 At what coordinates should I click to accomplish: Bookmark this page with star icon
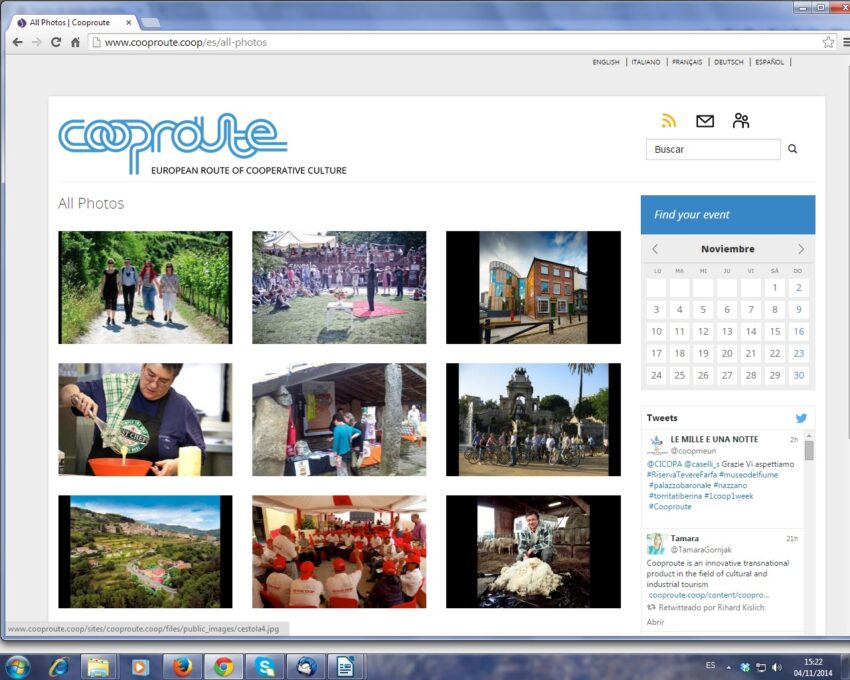pyautogui.click(x=828, y=42)
